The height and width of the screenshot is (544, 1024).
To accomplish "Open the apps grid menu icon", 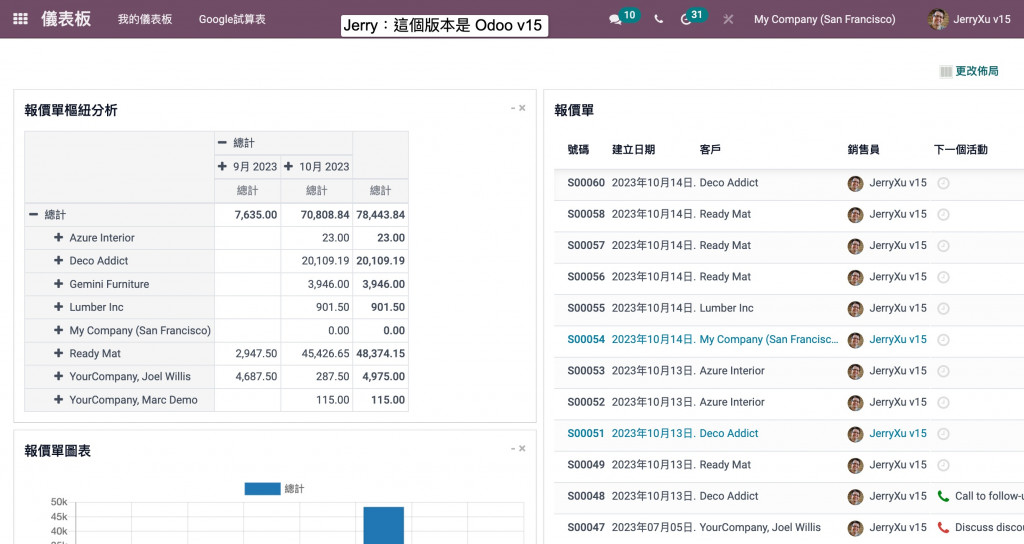I will tap(20, 19).
